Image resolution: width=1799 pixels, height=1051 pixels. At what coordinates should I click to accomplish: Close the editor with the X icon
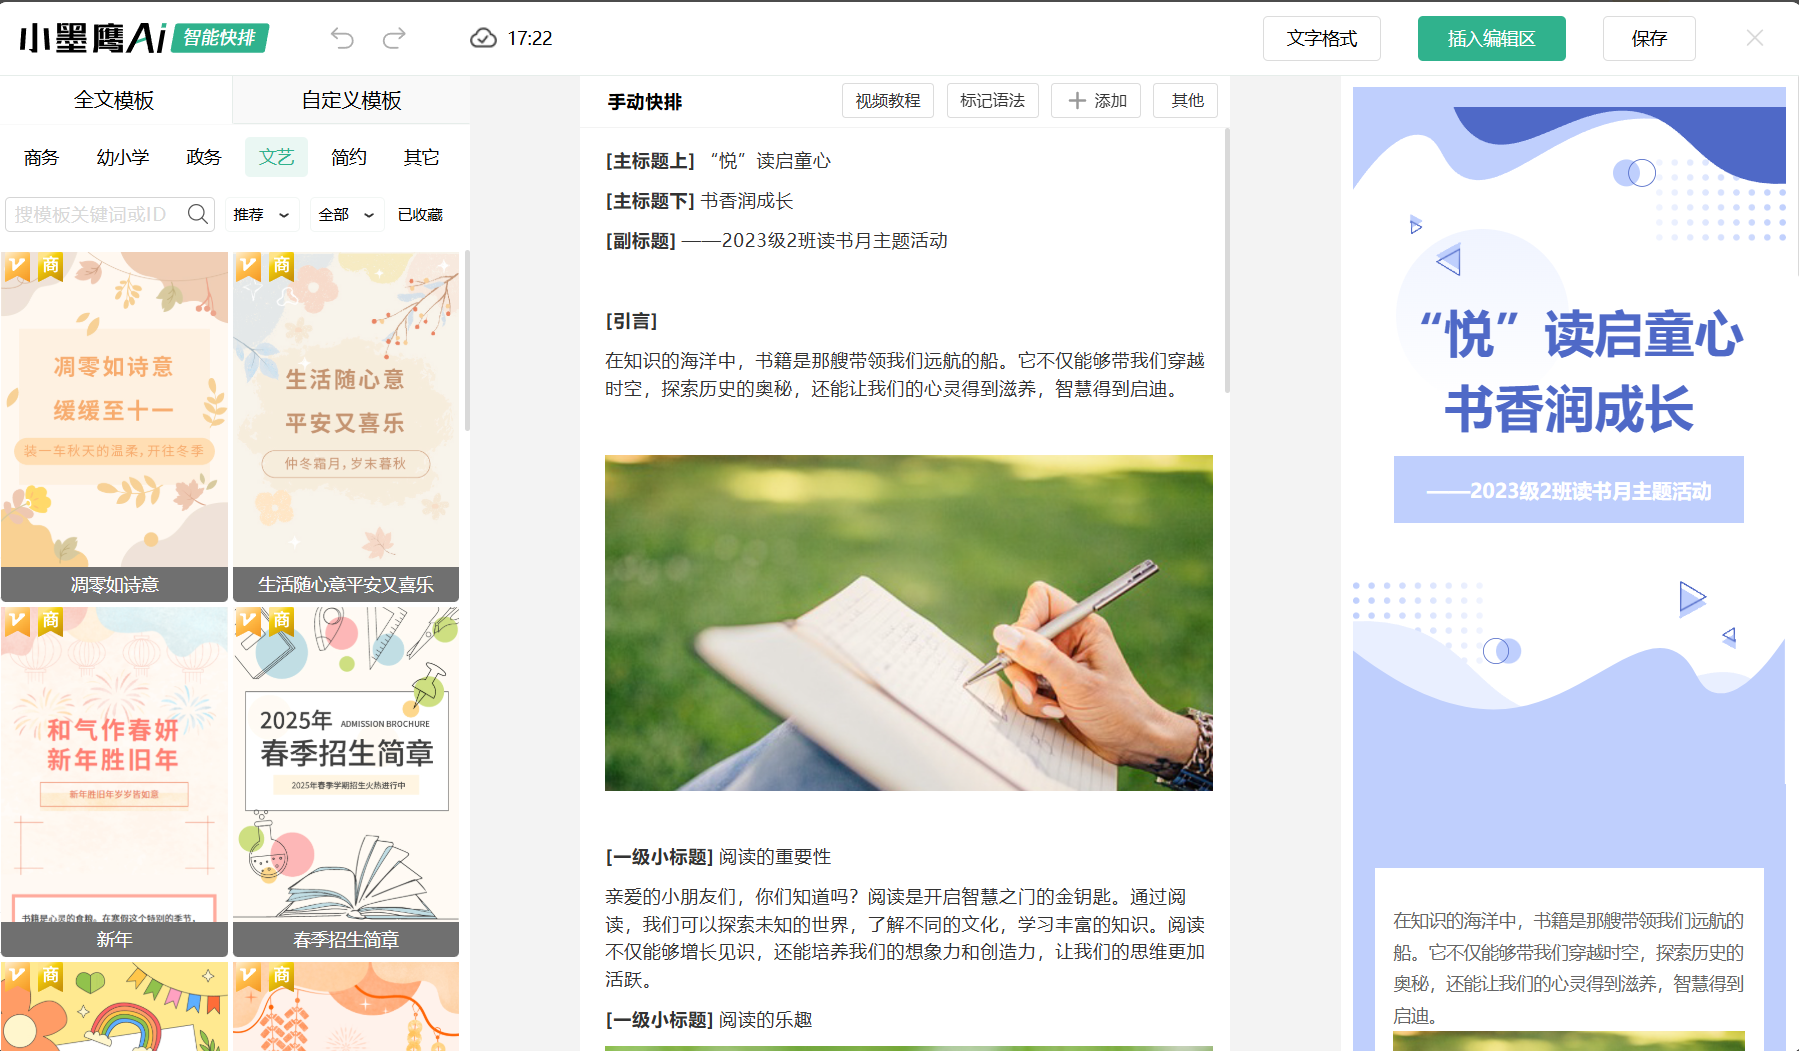pos(1754,38)
